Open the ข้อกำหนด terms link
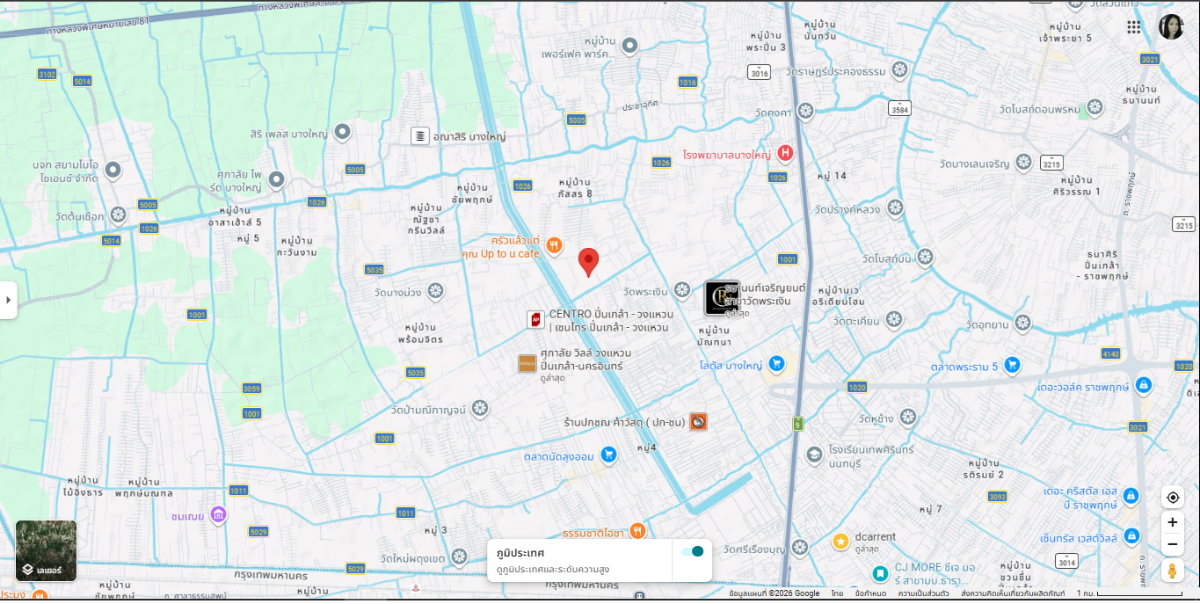The image size is (1200, 604). (x=870, y=594)
